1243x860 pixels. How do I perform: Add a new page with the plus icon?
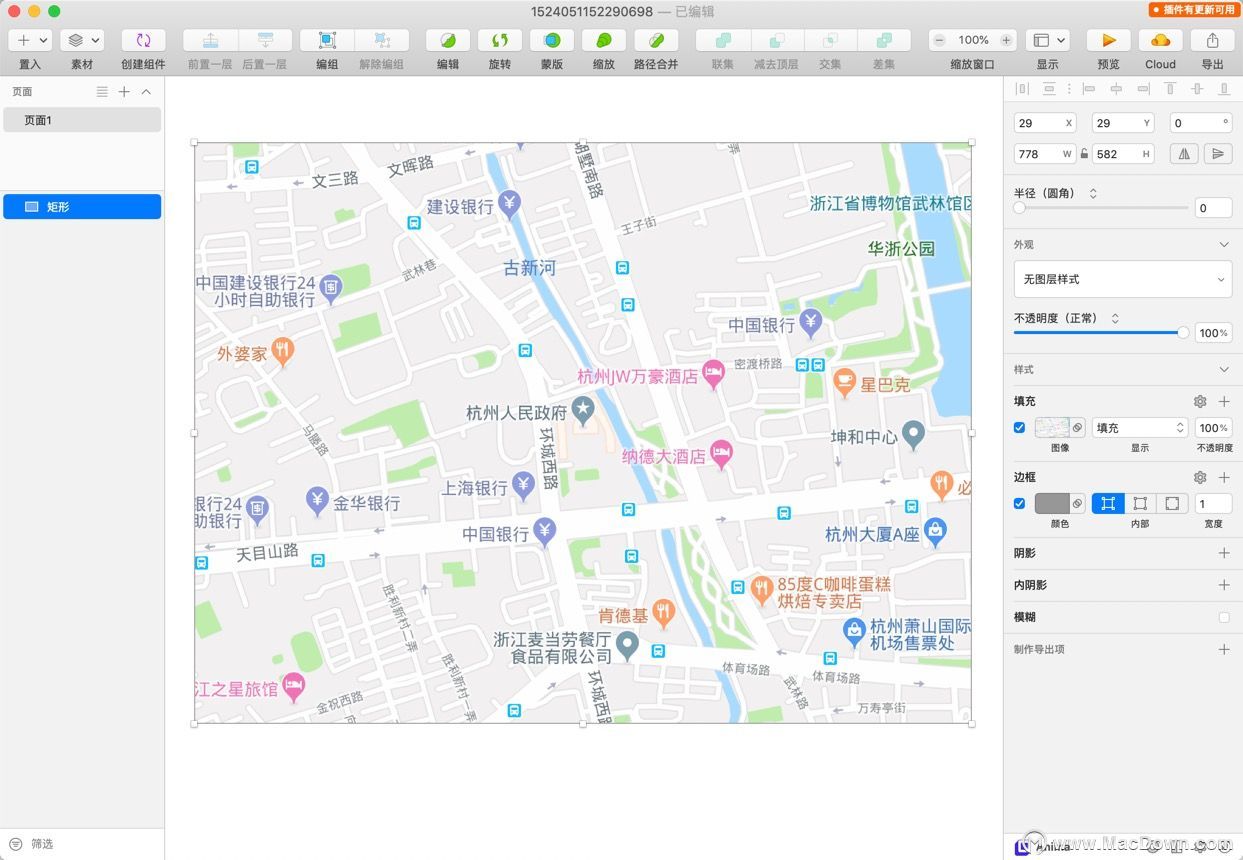[x=124, y=91]
